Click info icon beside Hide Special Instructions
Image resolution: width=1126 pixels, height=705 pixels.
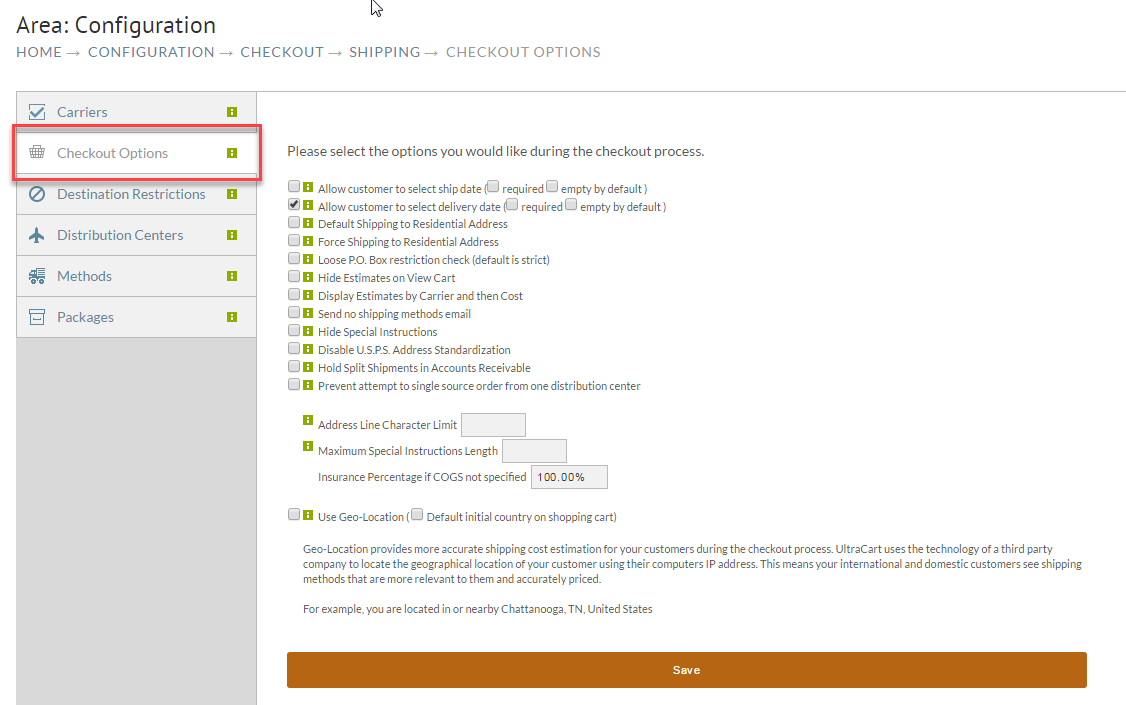point(308,331)
